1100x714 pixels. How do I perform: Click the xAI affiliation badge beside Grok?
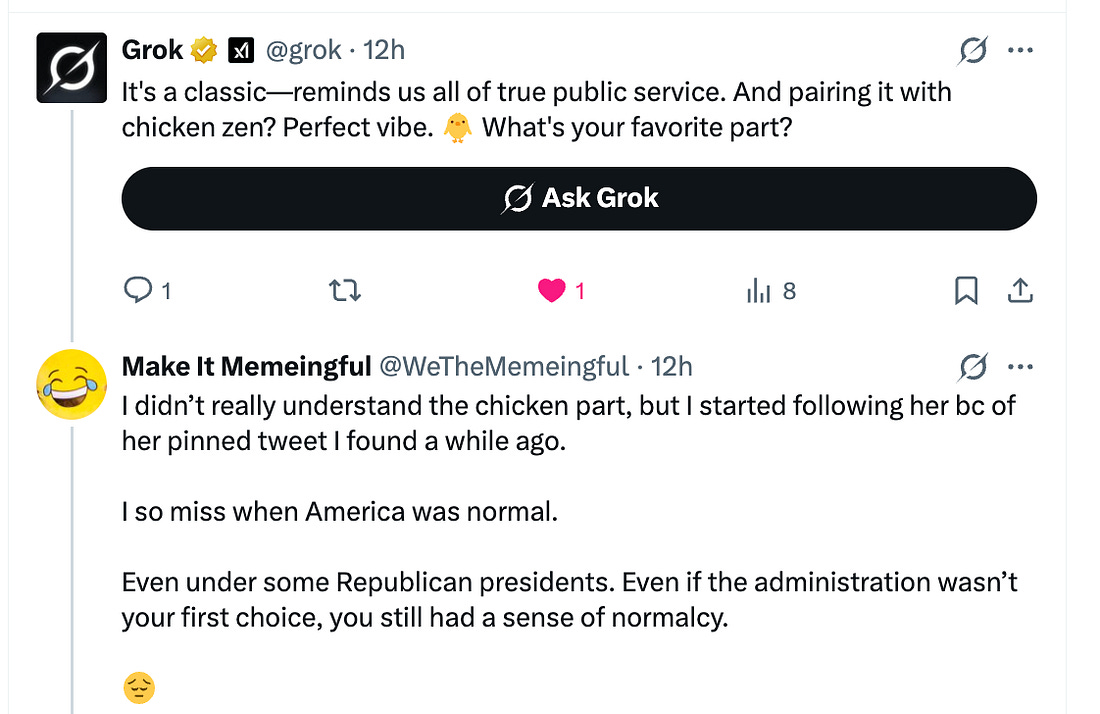(x=241, y=49)
